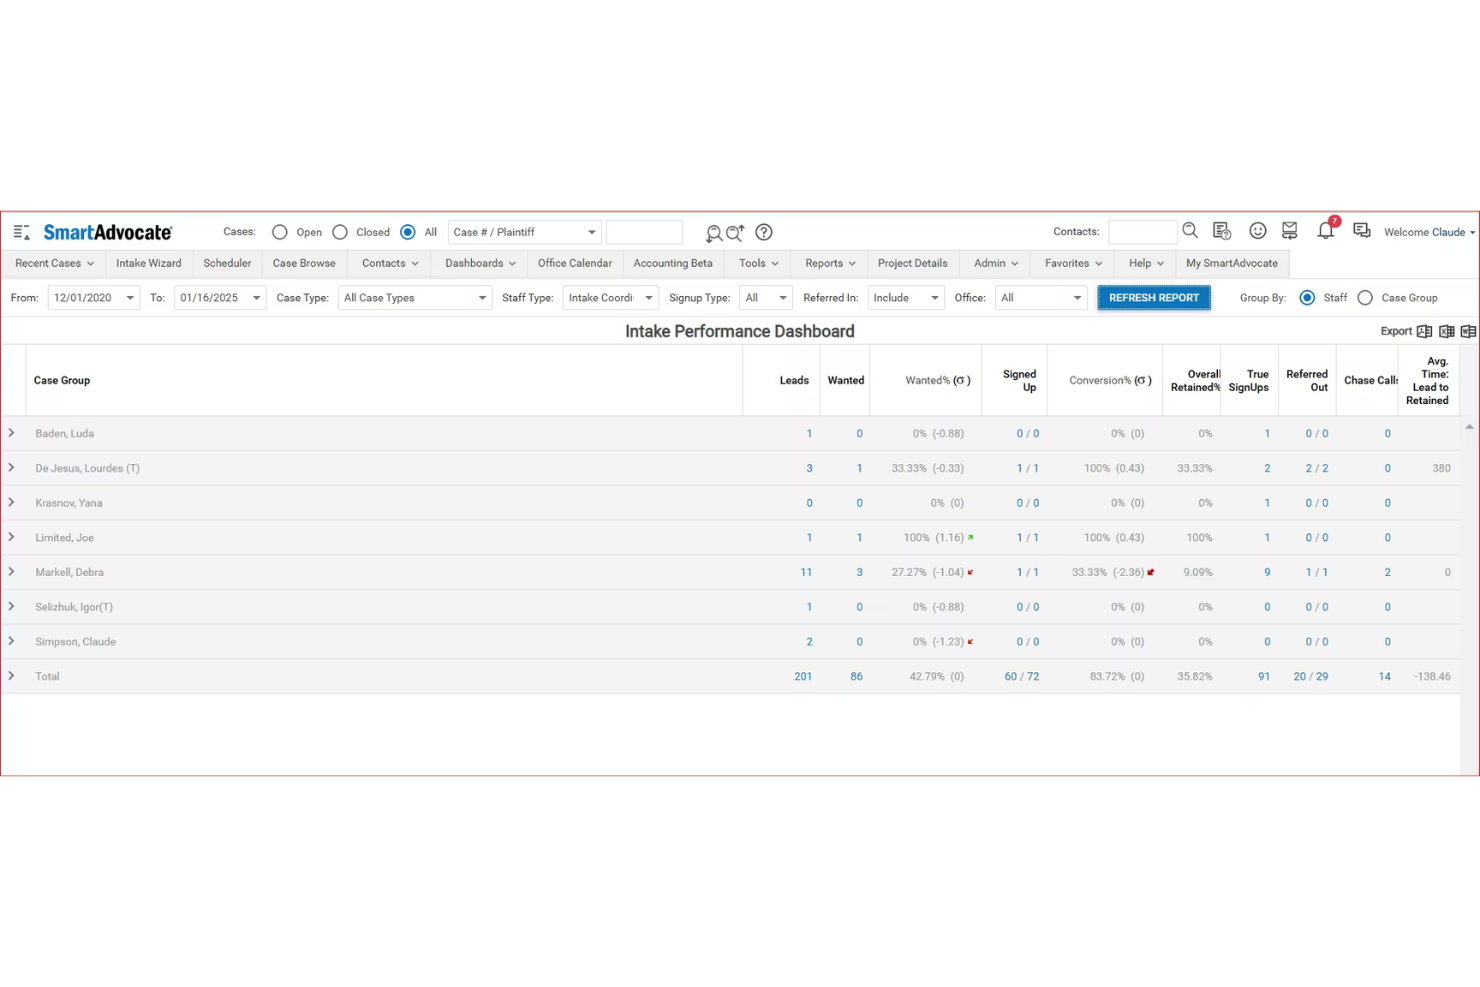
Task: Select the All cases radio button
Action: [x=408, y=232]
